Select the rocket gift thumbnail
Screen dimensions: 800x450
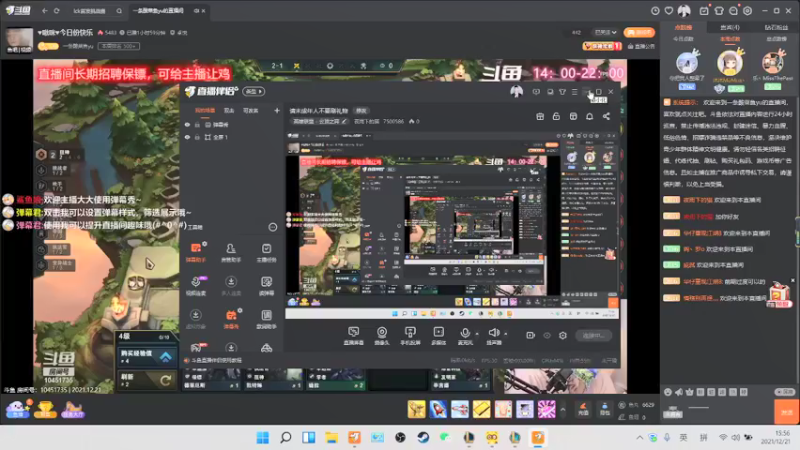pos(438,409)
